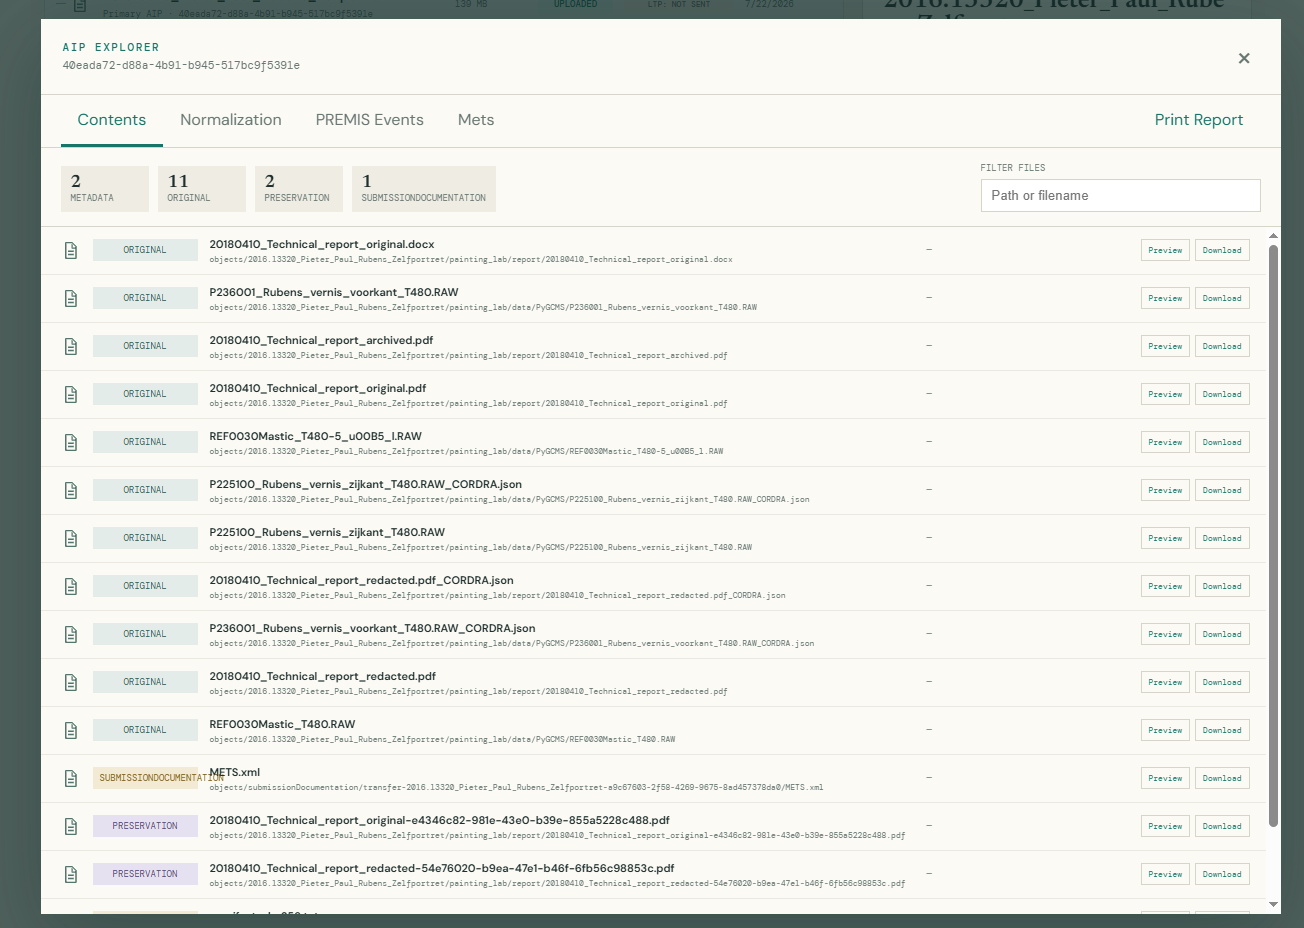Preview the METS.xml file
The height and width of the screenshot is (928, 1304).
coord(1165,778)
